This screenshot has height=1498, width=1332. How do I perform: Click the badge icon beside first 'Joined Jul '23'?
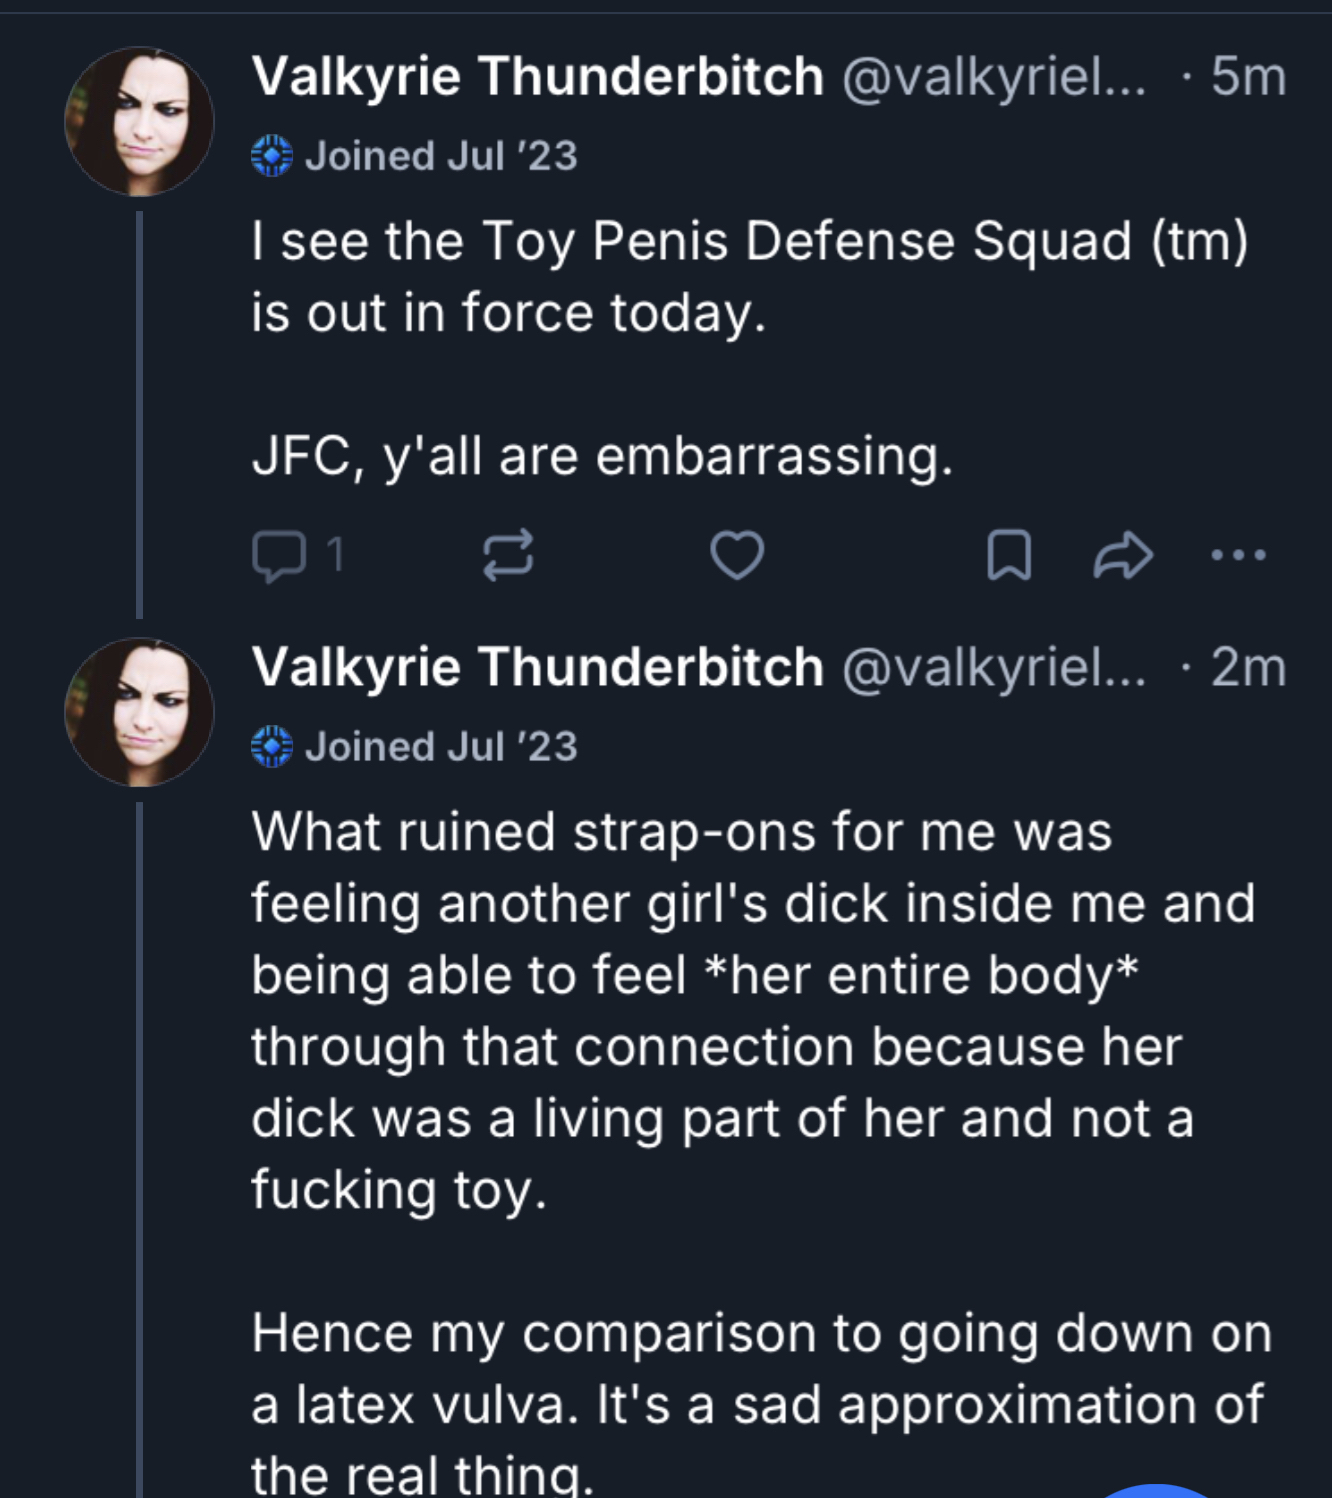(272, 157)
